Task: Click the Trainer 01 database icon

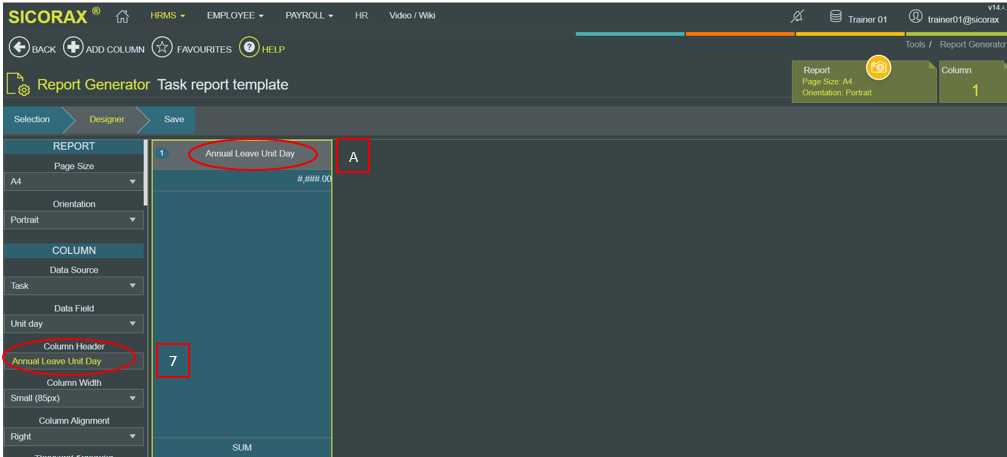Action: (836, 17)
